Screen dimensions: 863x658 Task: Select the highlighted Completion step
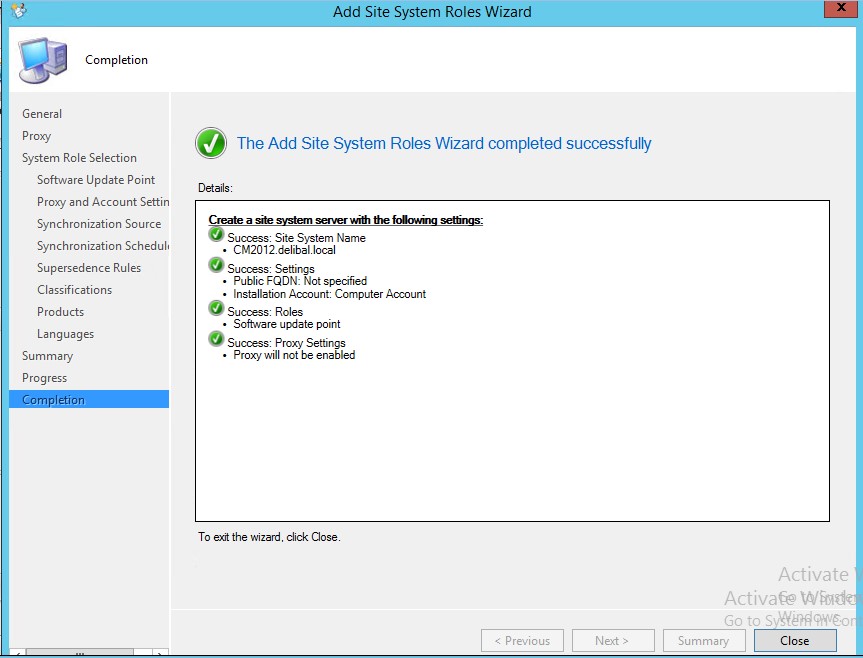pos(53,400)
